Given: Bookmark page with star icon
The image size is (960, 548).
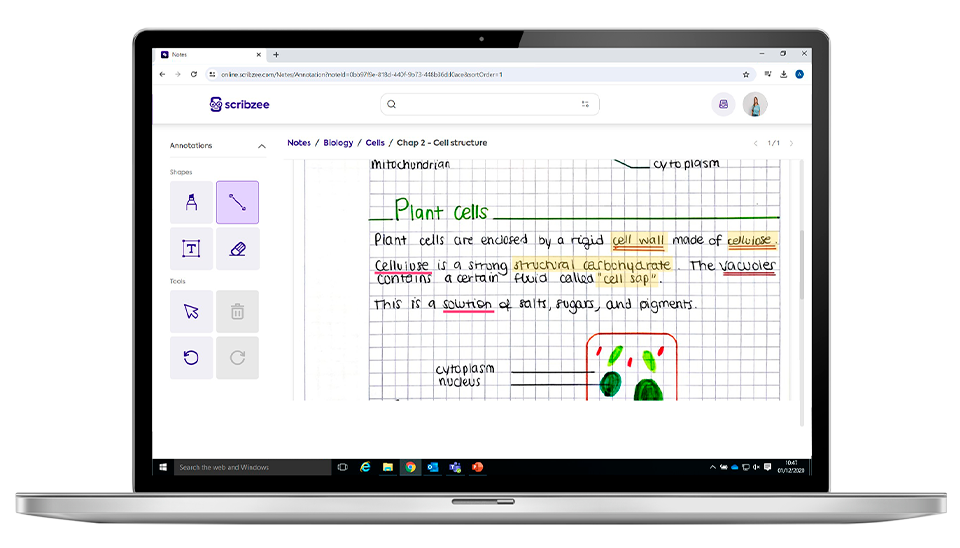Looking at the screenshot, I should (746, 75).
